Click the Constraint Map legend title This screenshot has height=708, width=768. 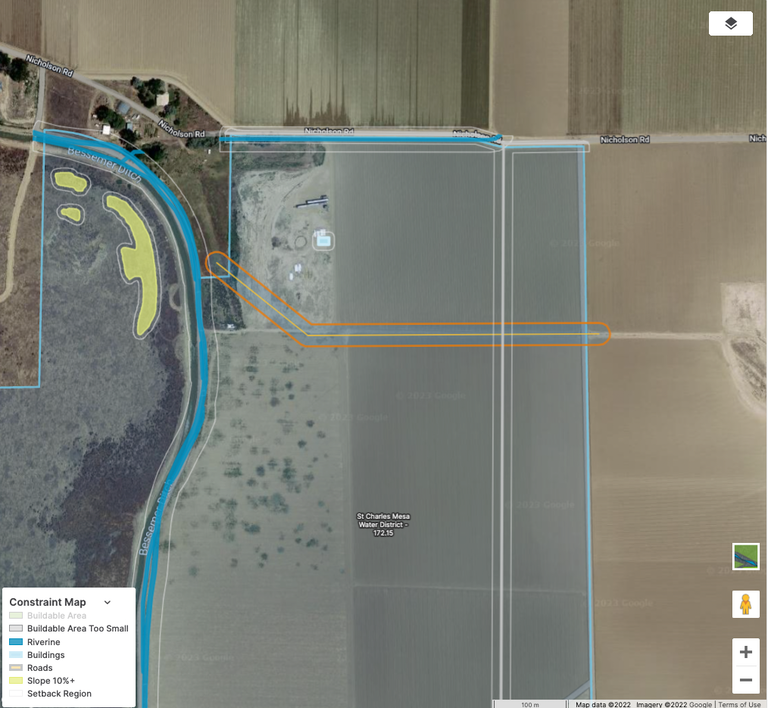[x=48, y=602]
